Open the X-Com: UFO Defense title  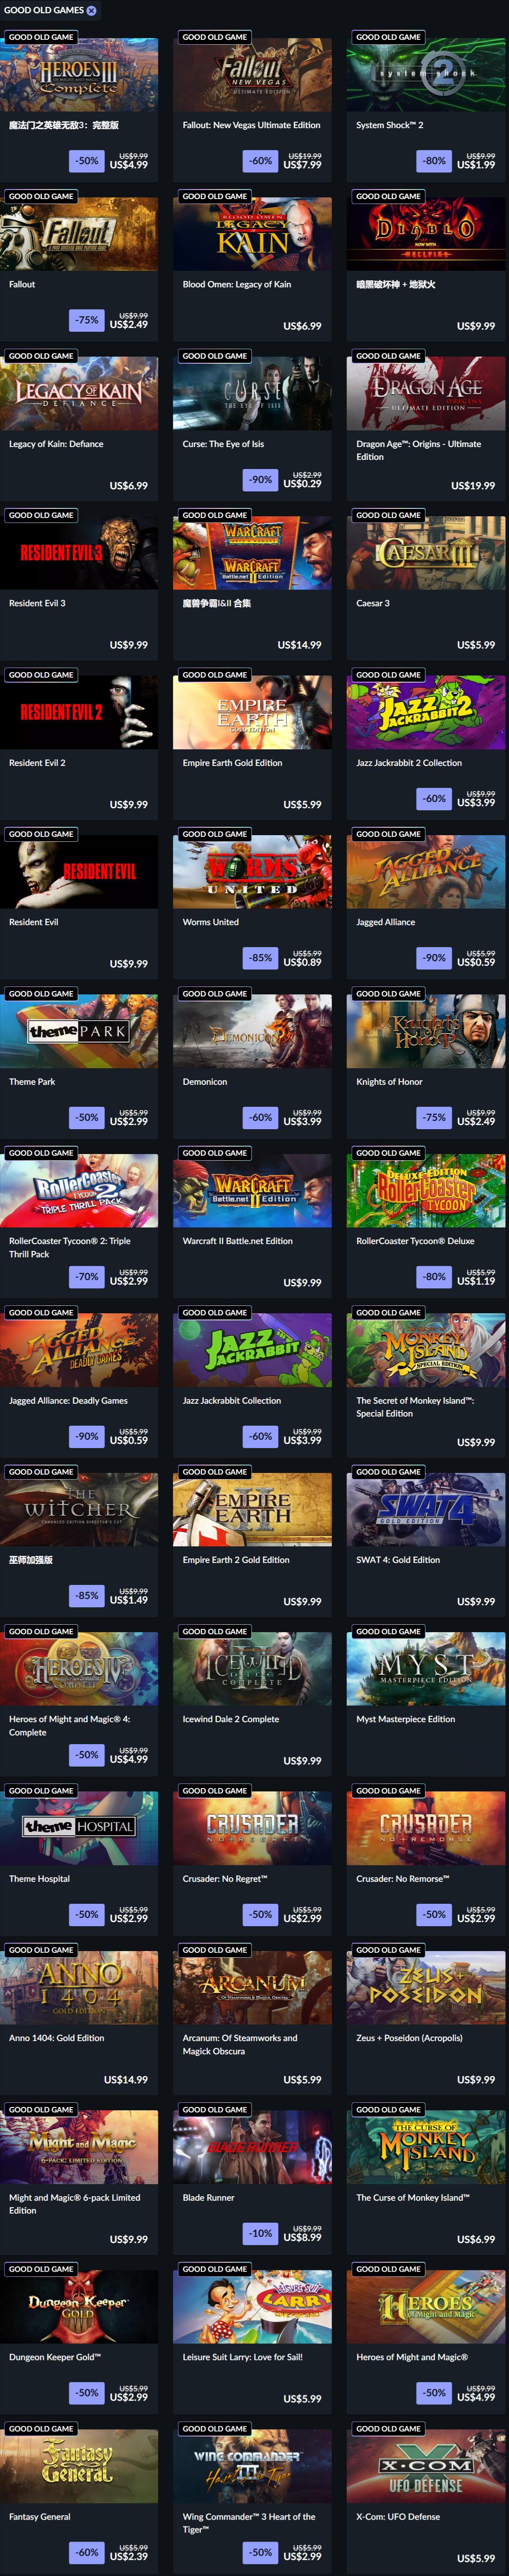398,2516
